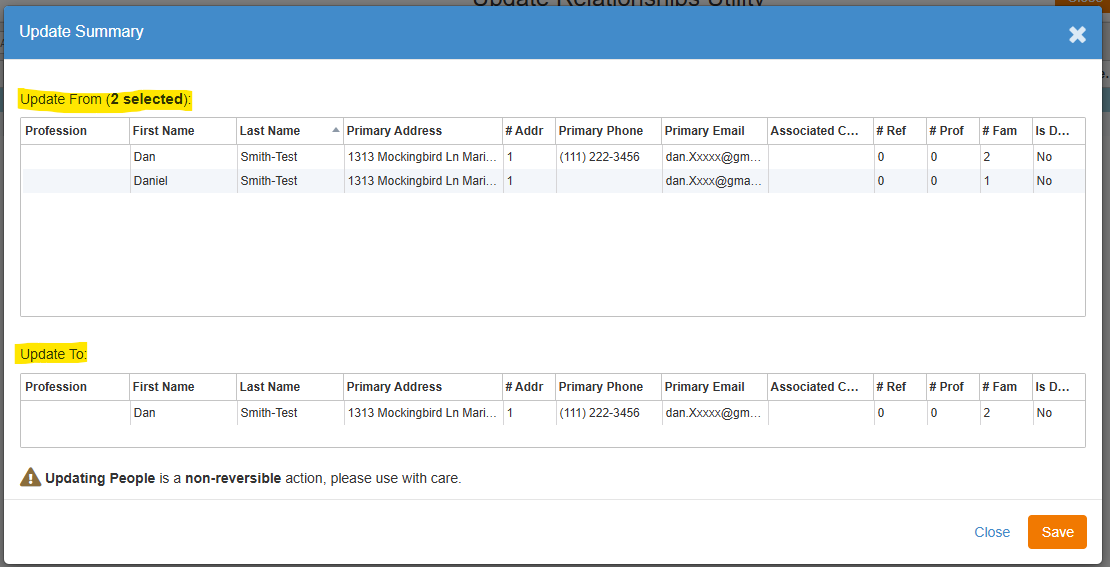Click First Name header in Update To table
Viewport: 1110px width, 567px height.
[x=183, y=387]
